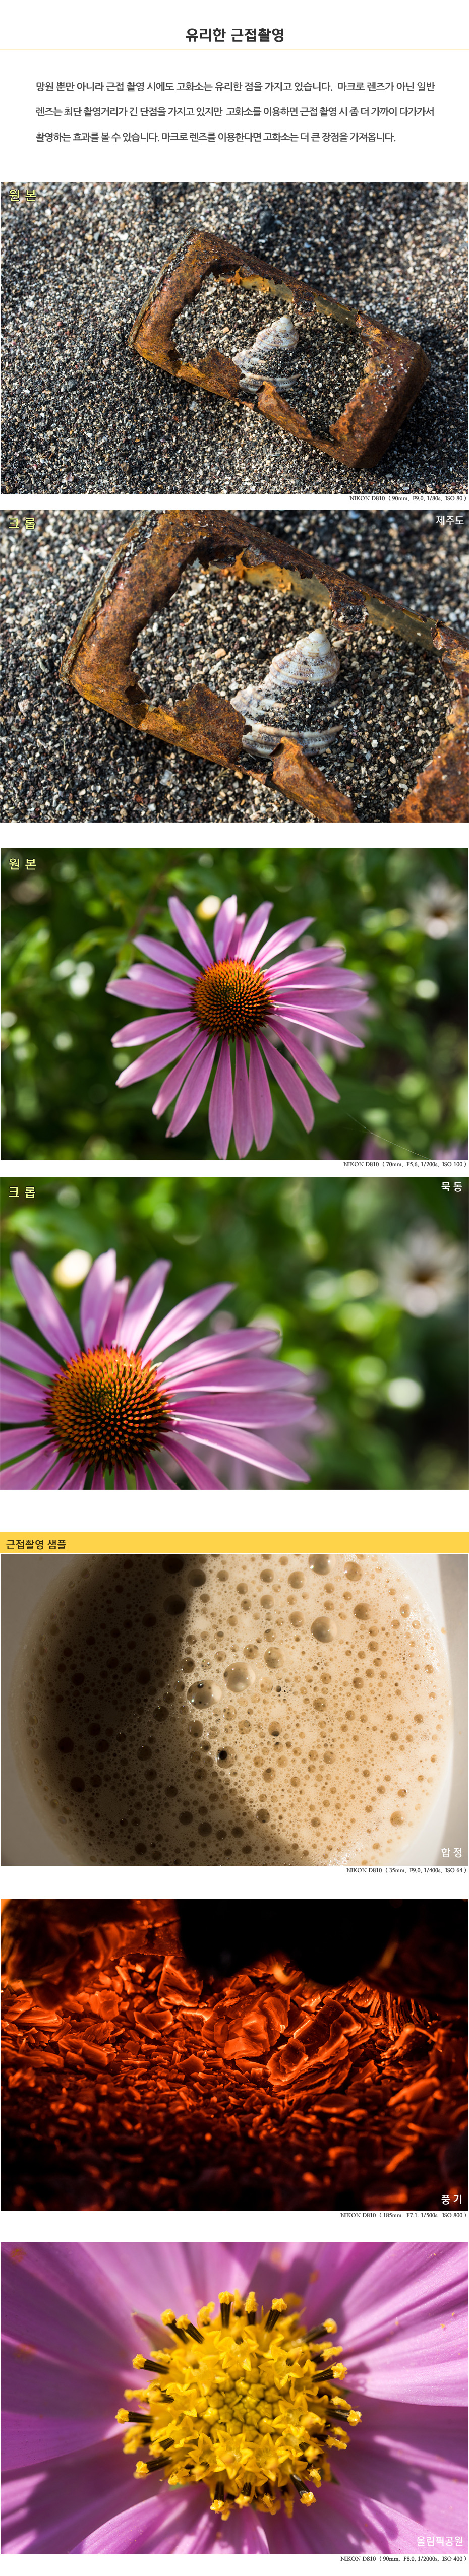Open the cosmos flower yellow center photo

pos(234,2398)
